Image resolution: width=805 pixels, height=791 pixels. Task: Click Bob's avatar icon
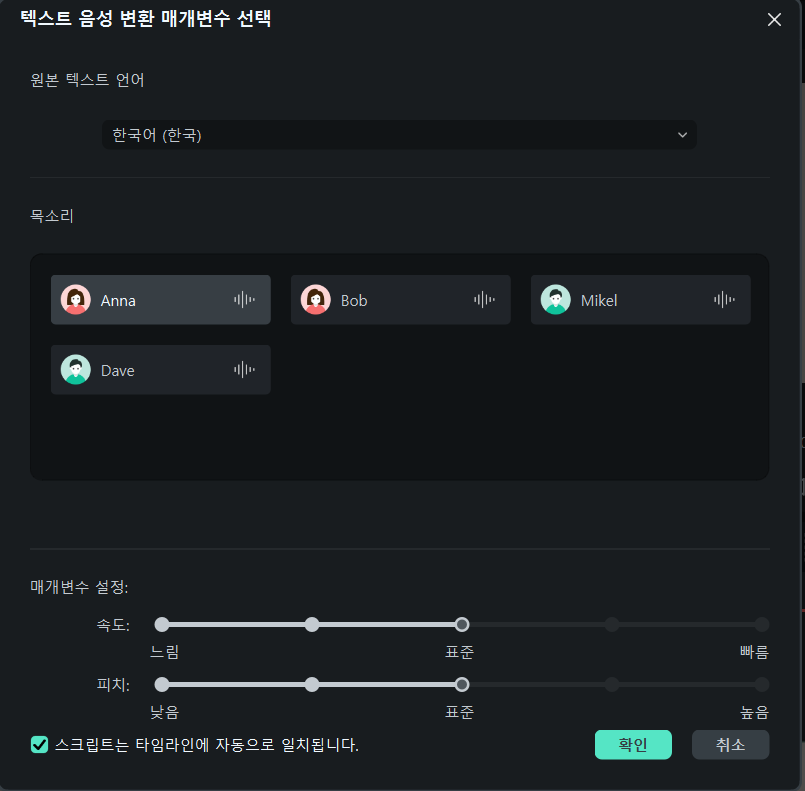click(316, 299)
